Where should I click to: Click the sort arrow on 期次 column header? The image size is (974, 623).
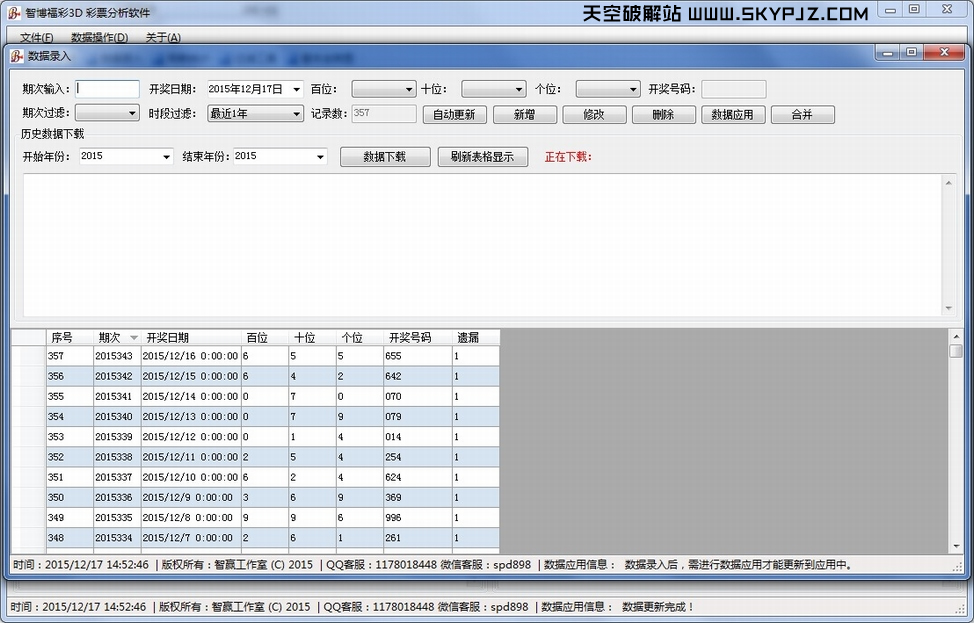pyautogui.click(x=134, y=338)
